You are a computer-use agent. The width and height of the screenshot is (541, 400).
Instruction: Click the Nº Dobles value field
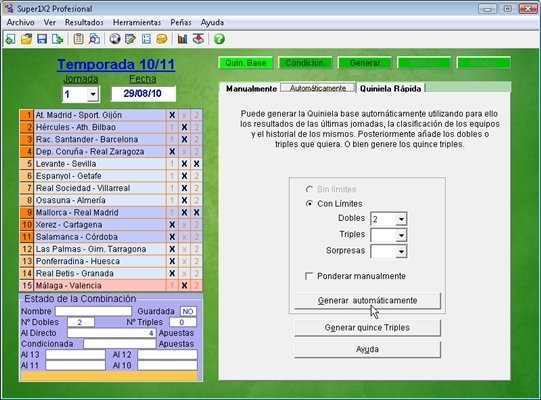81,322
